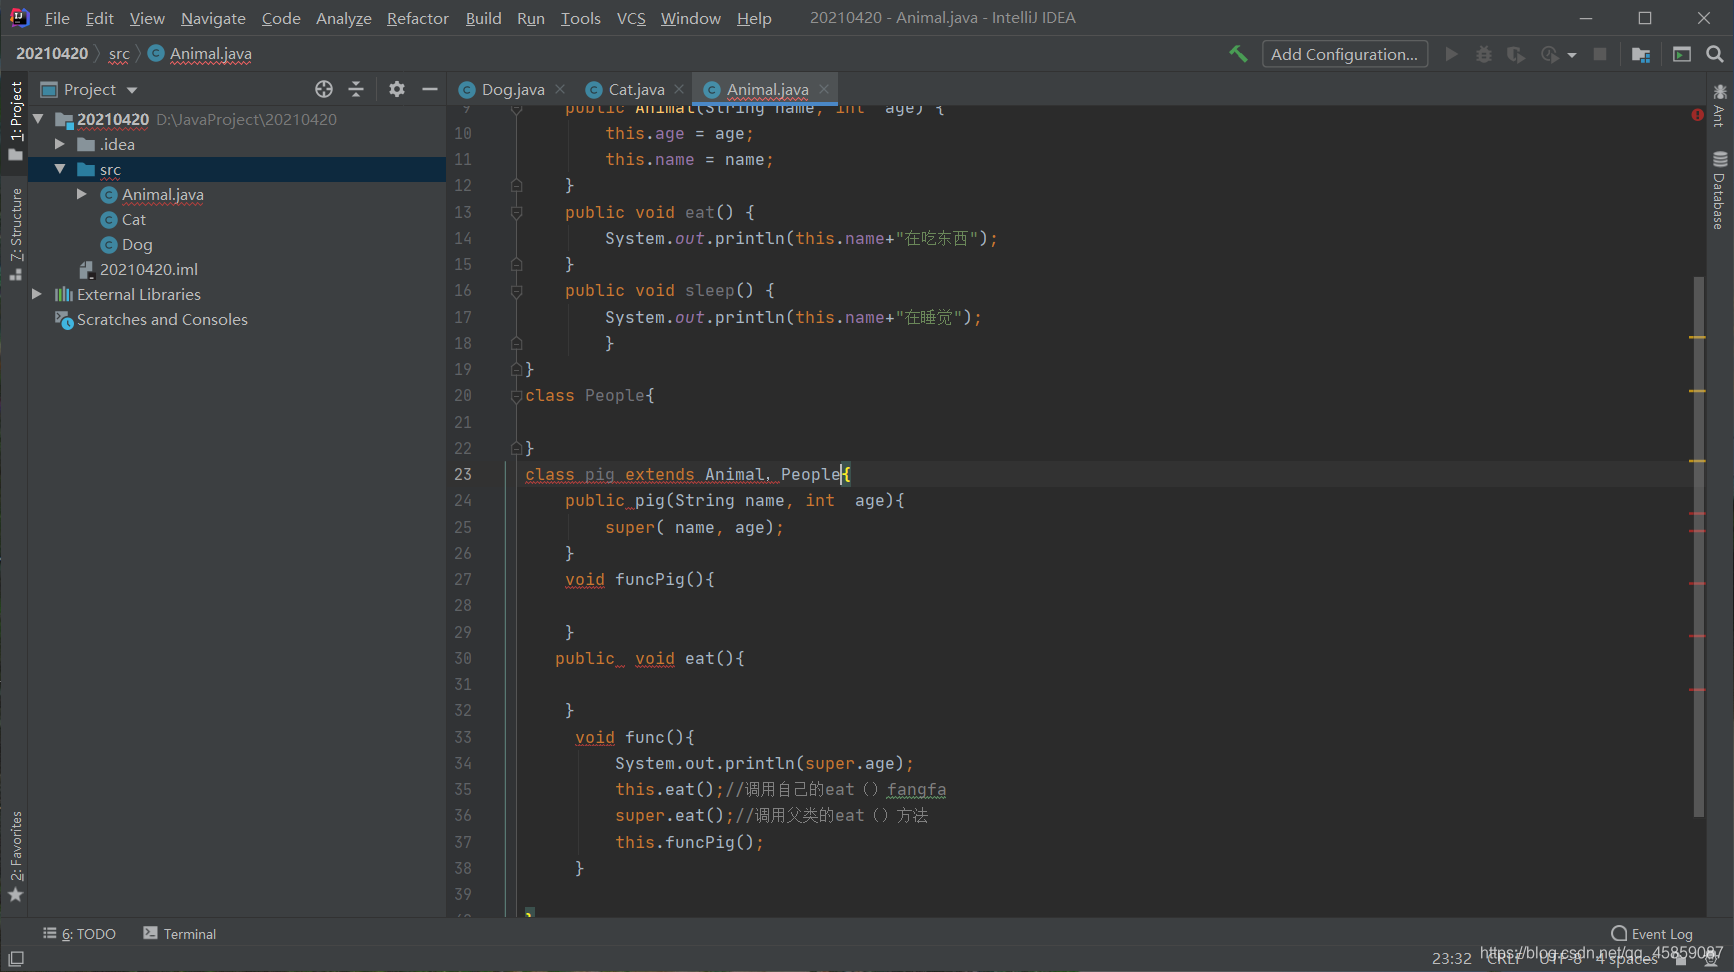1734x972 pixels.
Task: Hide the Project panel with minus icon
Action: [430, 89]
